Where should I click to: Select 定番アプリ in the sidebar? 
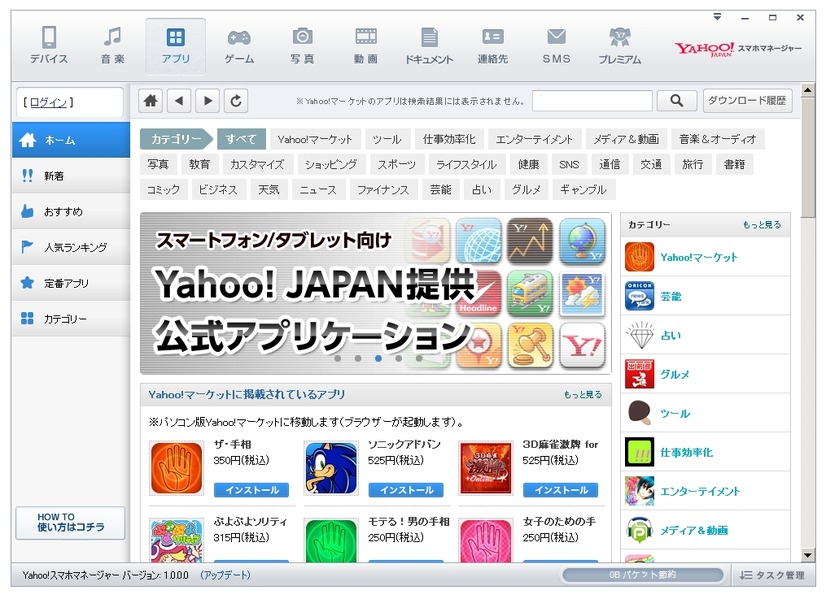tap(71, 283)
